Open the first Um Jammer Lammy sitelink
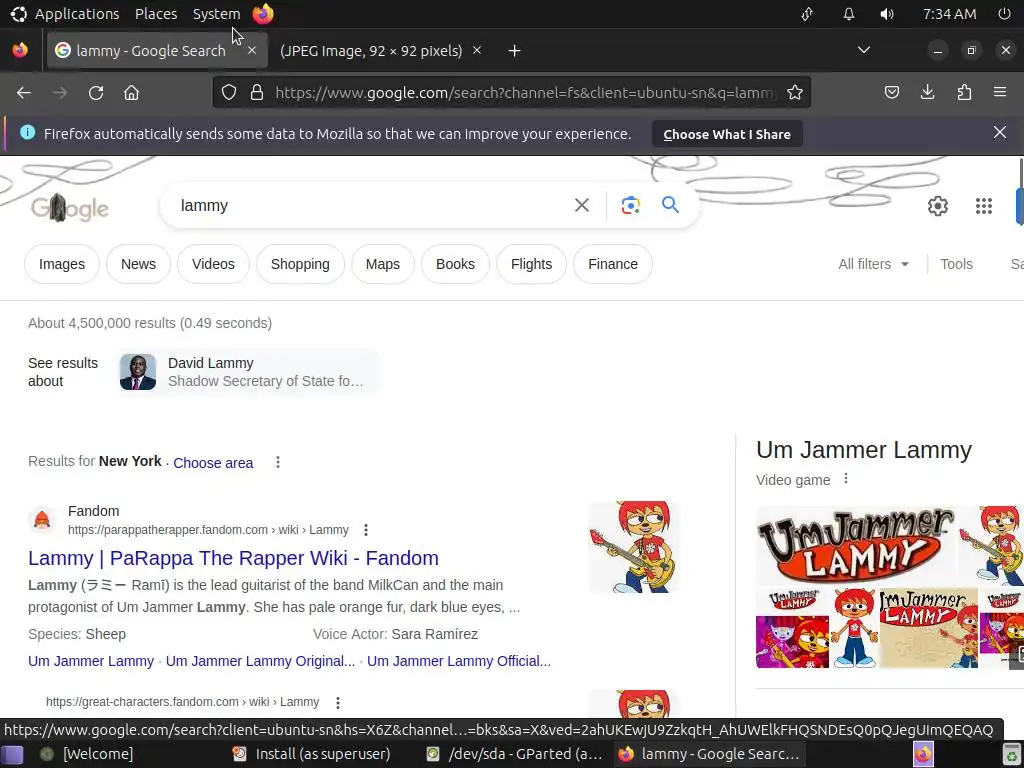Image resolution: width=1024 pixels, height=768 pixels. coord(91,661)
